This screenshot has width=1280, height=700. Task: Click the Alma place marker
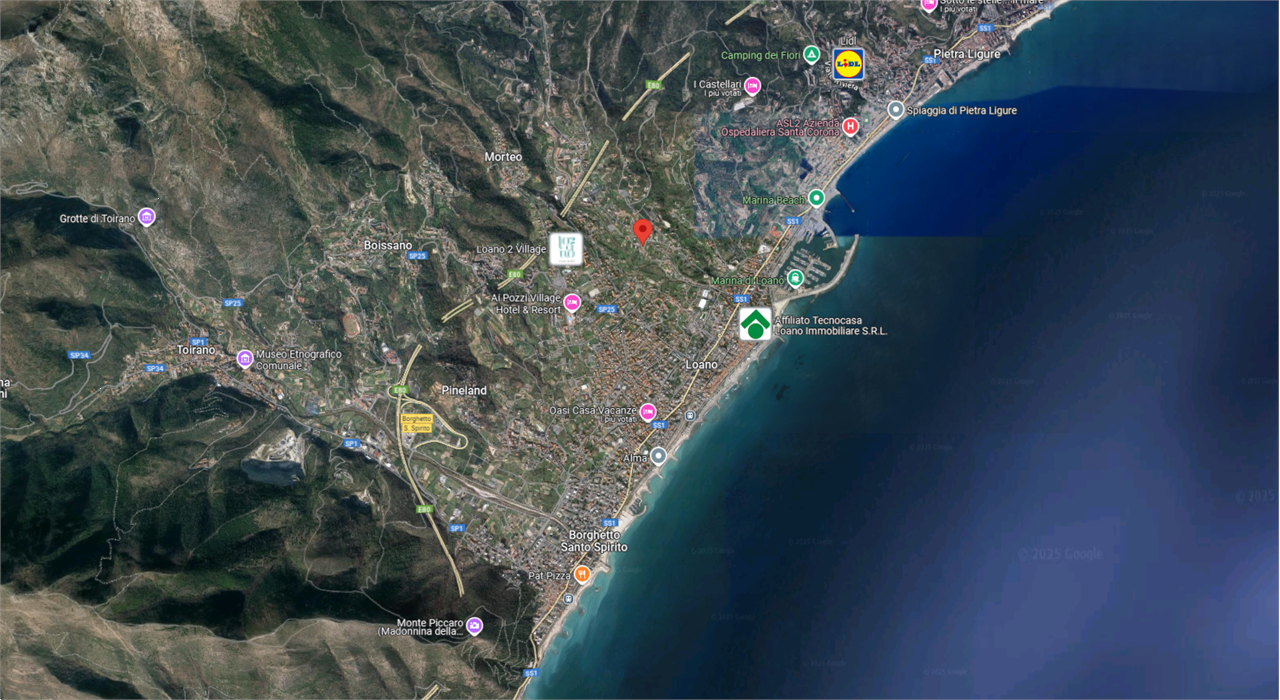coord(658,456)
